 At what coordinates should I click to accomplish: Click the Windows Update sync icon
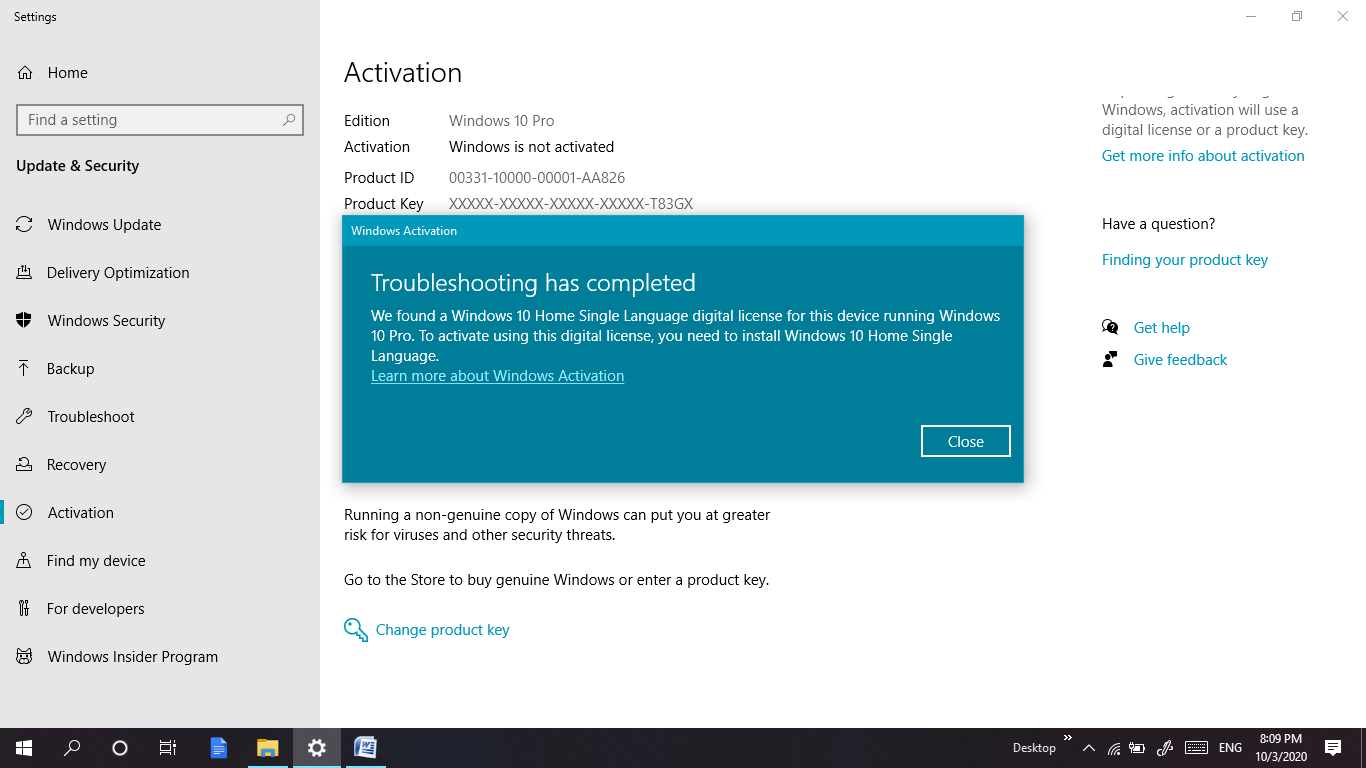(x=24, y=225)
